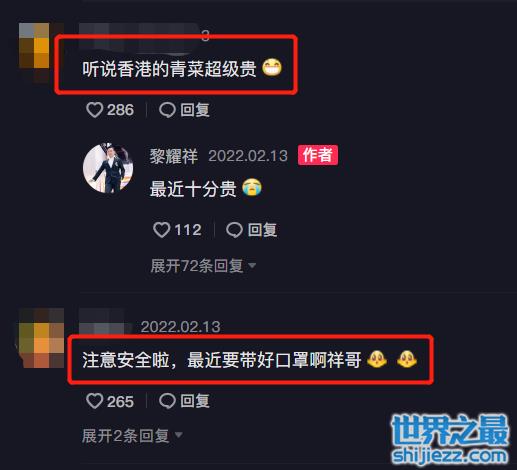Like the comment with 286 likes
Screen dimensions: 517x470
tap(95, 110)
